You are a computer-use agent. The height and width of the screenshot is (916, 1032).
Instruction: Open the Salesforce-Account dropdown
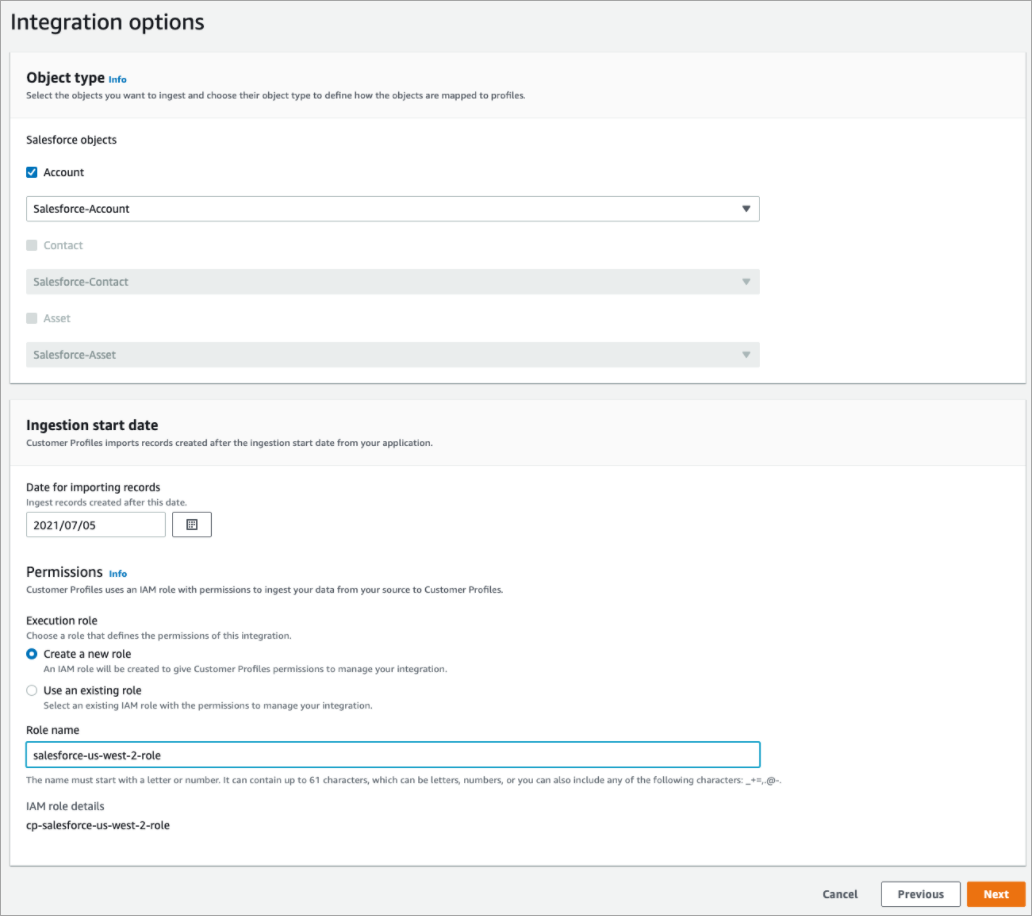(x=390, y=208)
